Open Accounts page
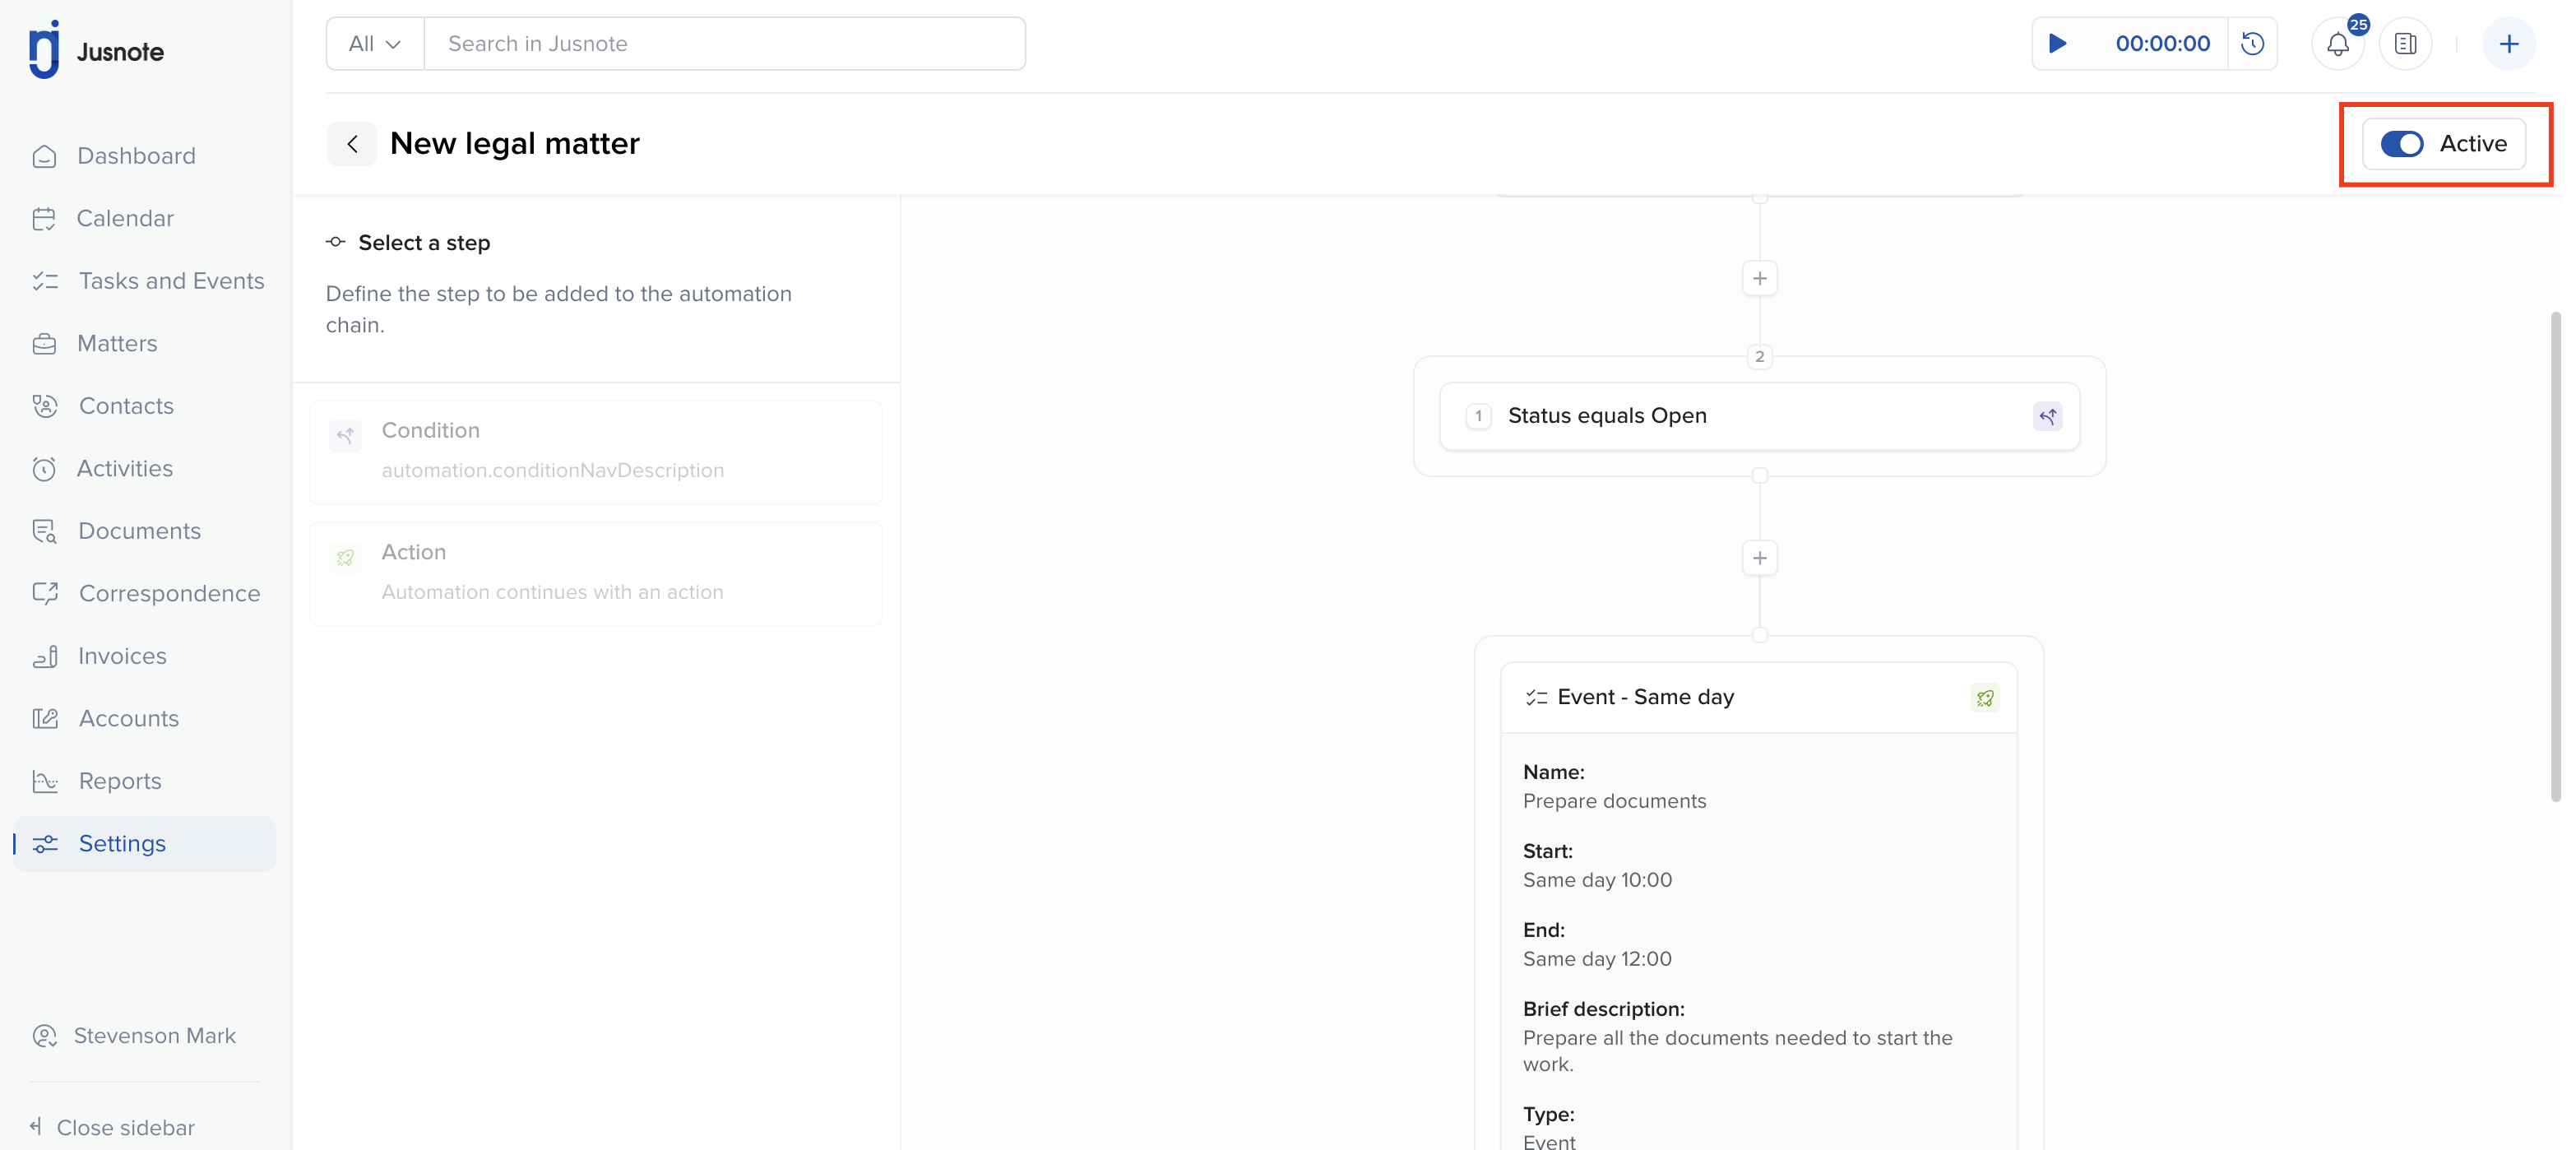 tap(128, 718)
